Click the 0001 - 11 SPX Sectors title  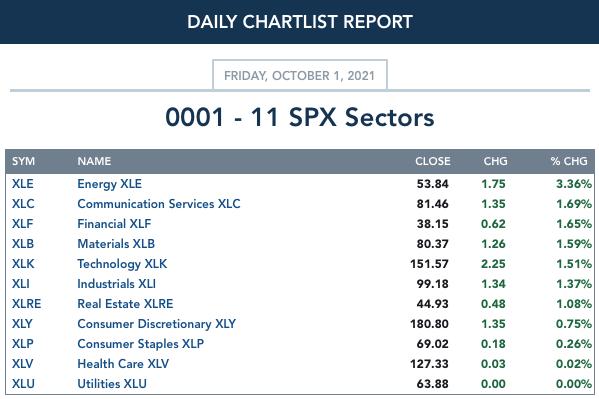point(300,117)
